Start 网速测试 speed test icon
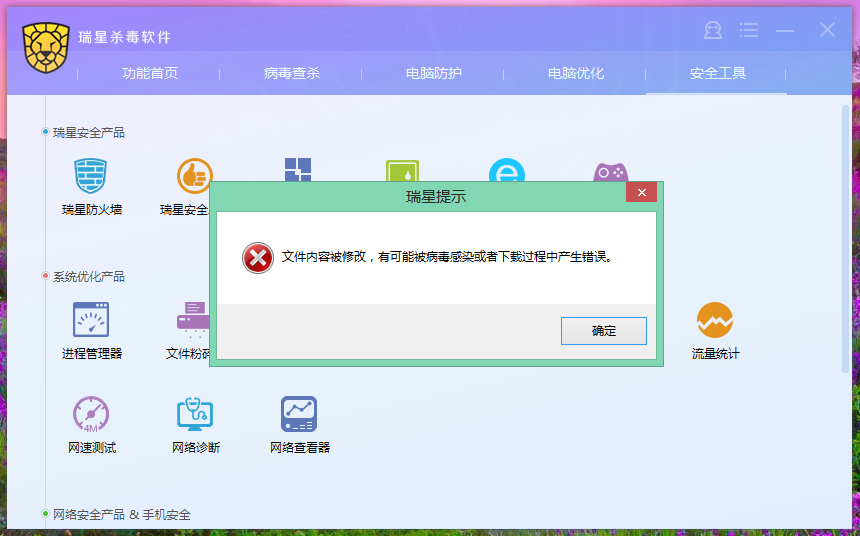Screen dimensions: 860x536 coord(91,414)
